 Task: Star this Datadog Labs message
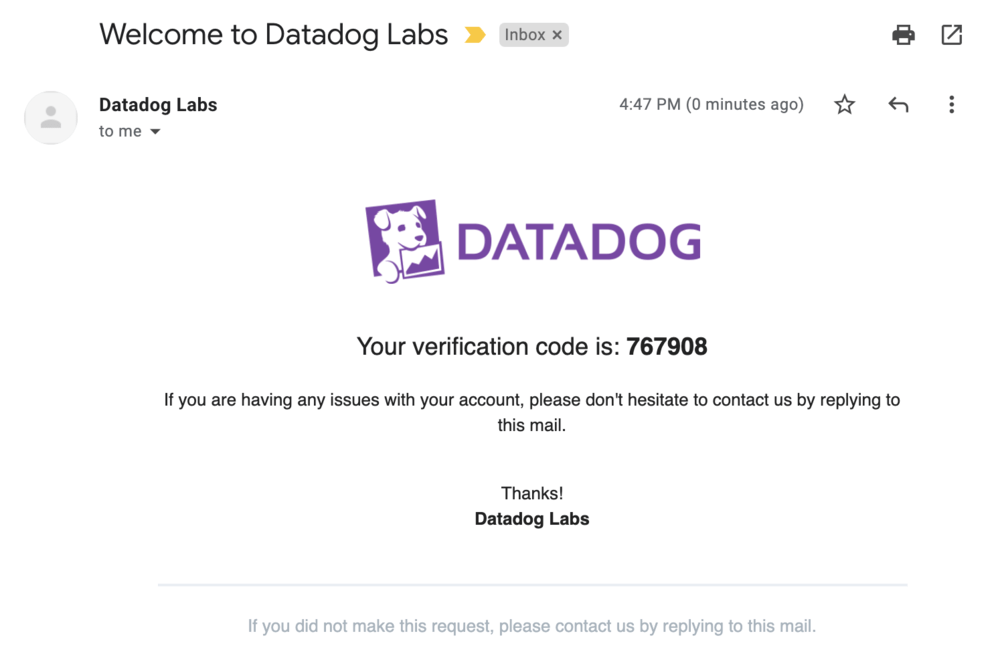844,105
